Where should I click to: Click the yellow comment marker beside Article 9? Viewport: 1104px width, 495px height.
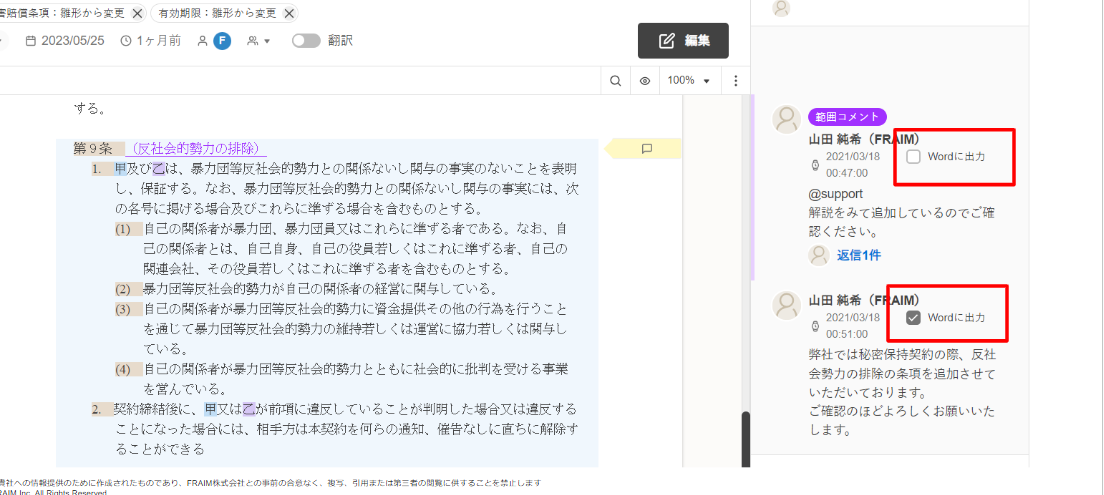646,149
